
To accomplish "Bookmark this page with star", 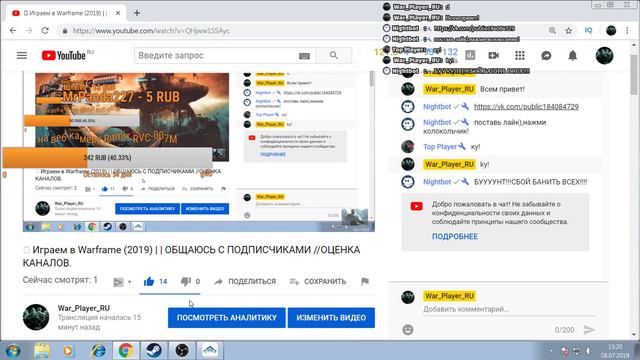I will coord(569,31).
